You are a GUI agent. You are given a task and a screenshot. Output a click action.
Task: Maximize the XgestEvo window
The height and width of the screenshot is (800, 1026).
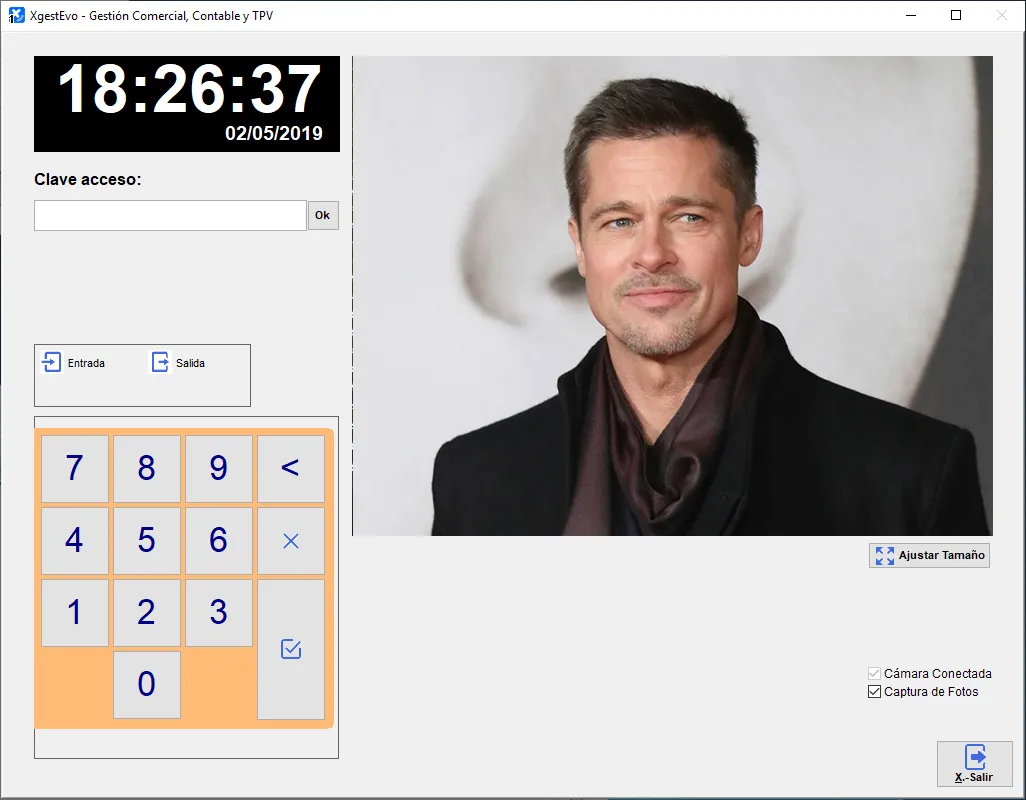pos(956,15)
